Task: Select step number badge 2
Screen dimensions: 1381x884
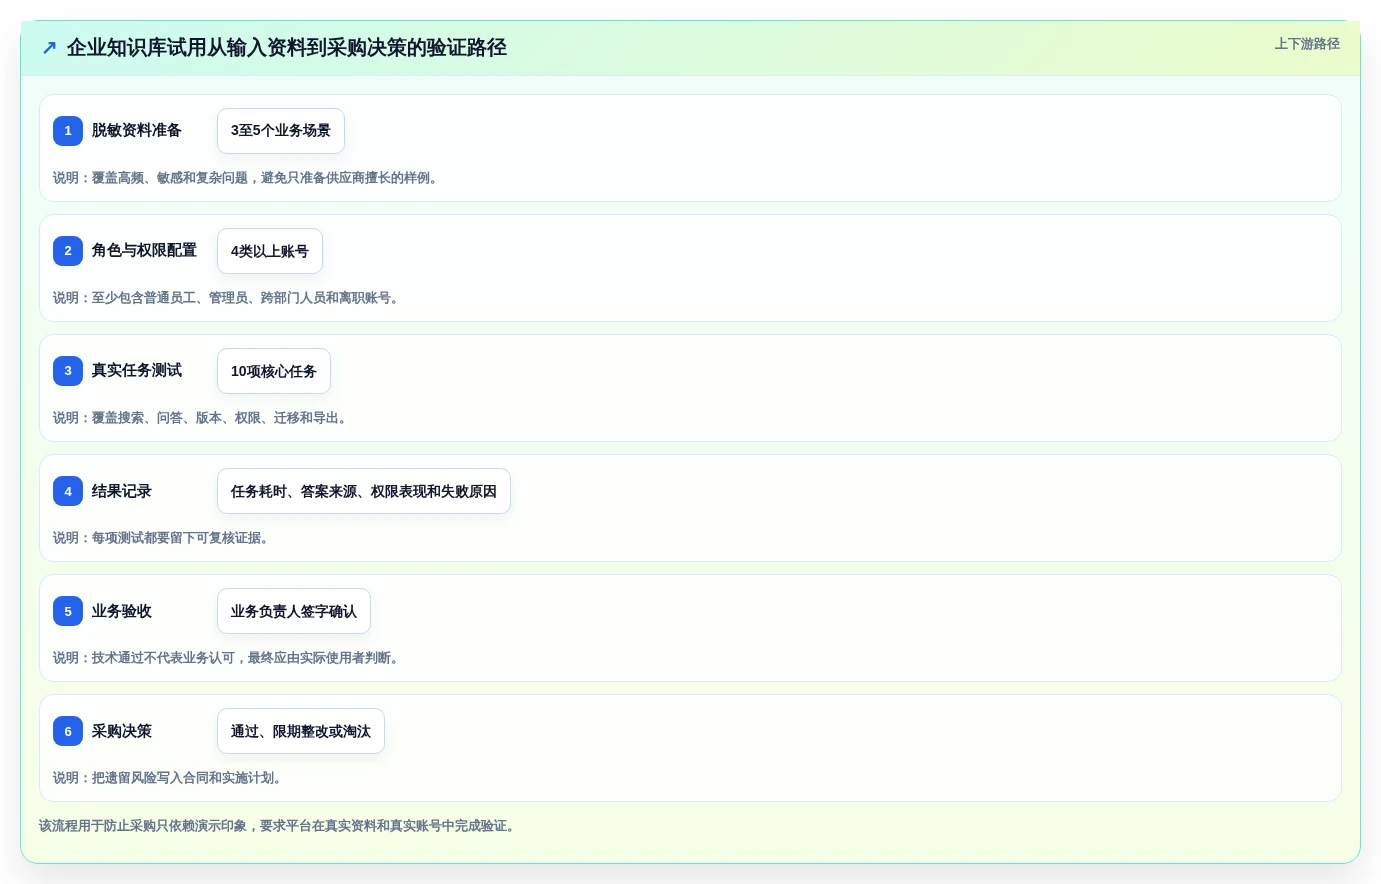Action: pos(68,251)
